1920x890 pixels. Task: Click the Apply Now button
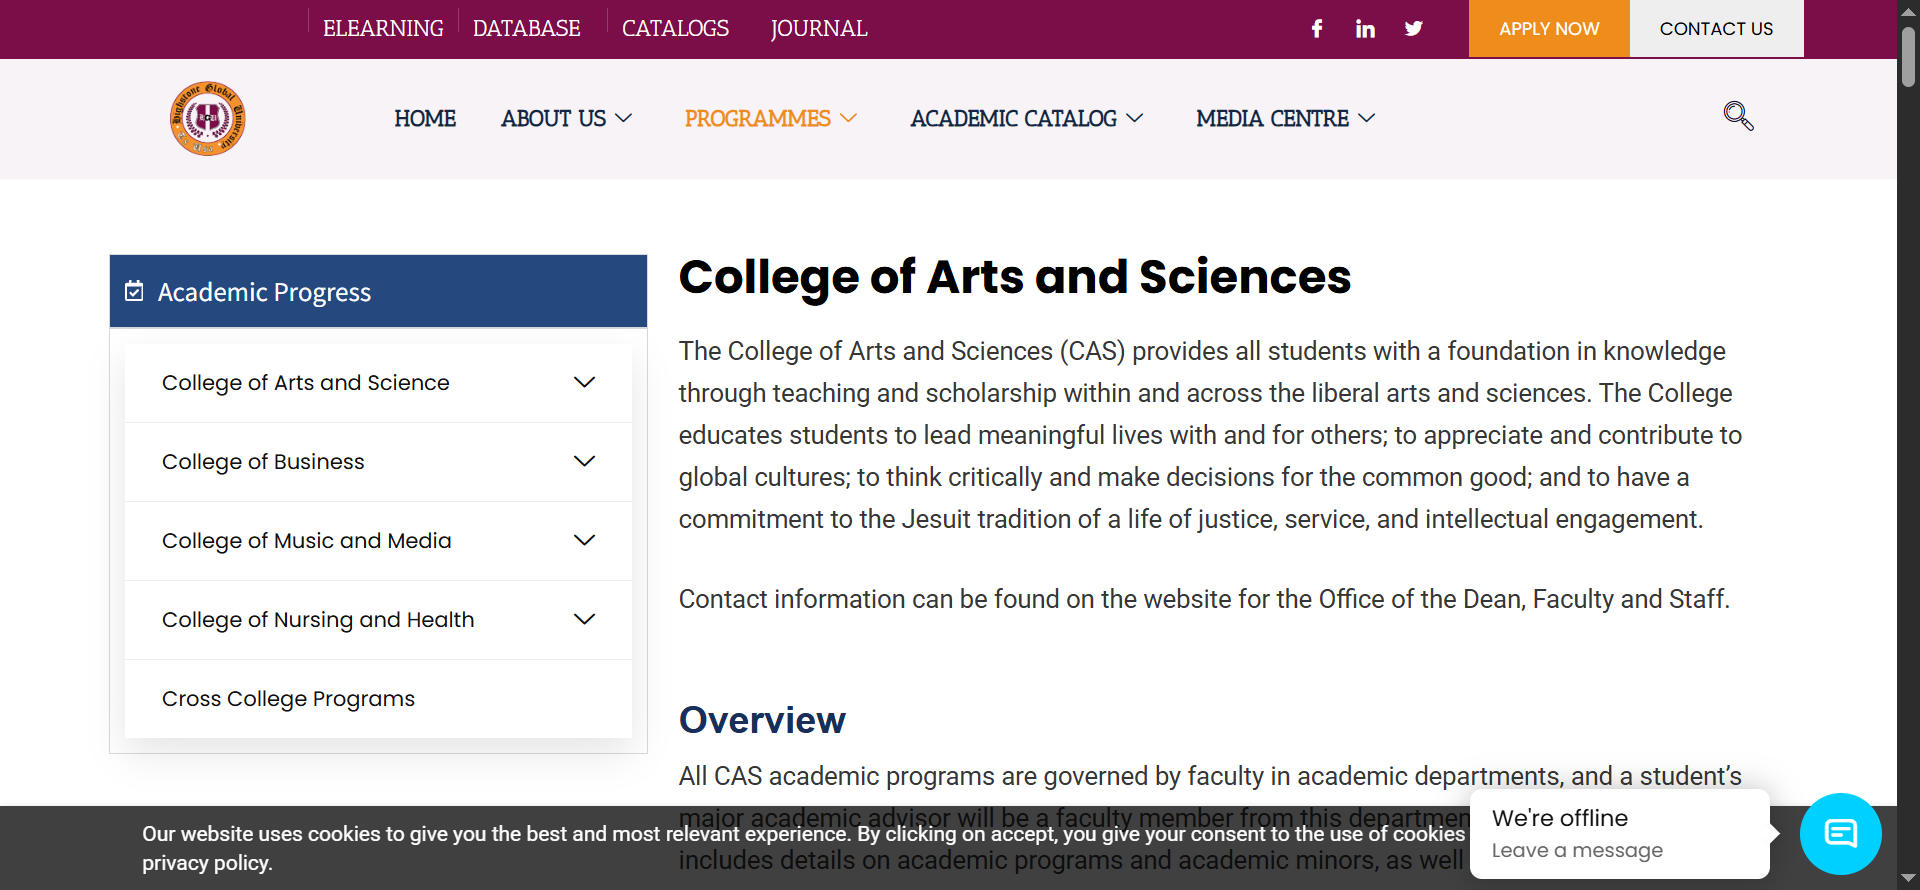tap(1549, 29)
